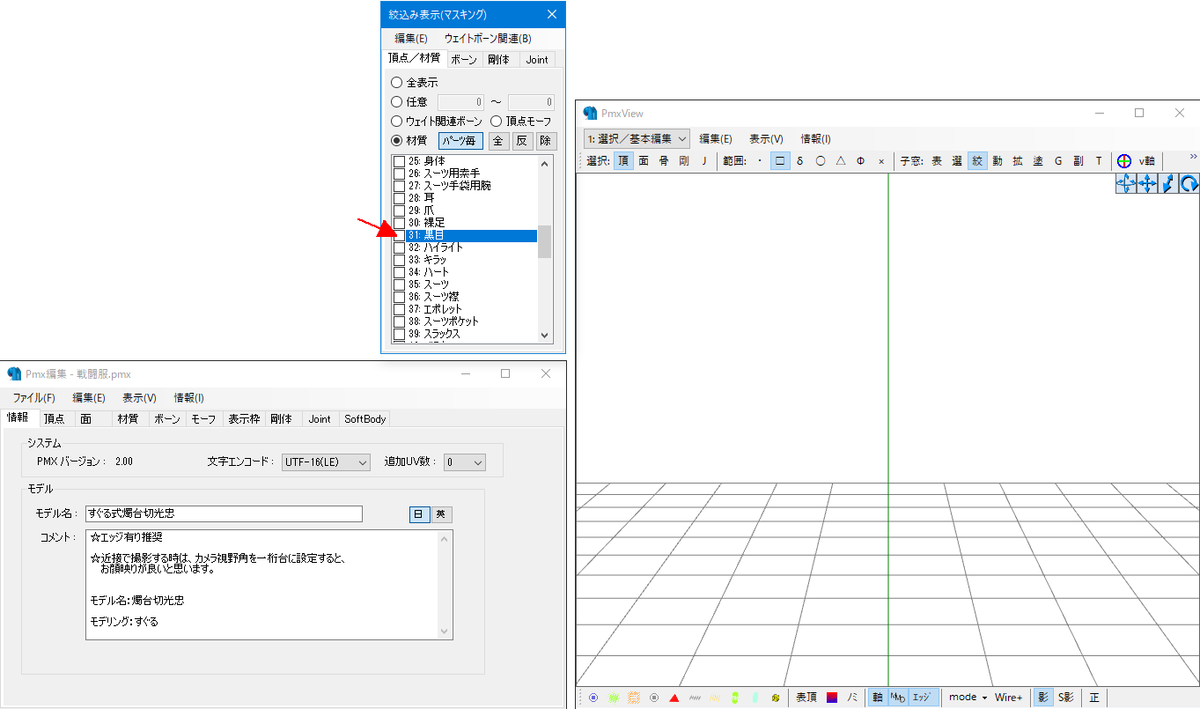The image size is (1200, 709).
Task: Switch to 材質 tab in Pmx編集
Action: pyautogui.click(x=128, y=419)
